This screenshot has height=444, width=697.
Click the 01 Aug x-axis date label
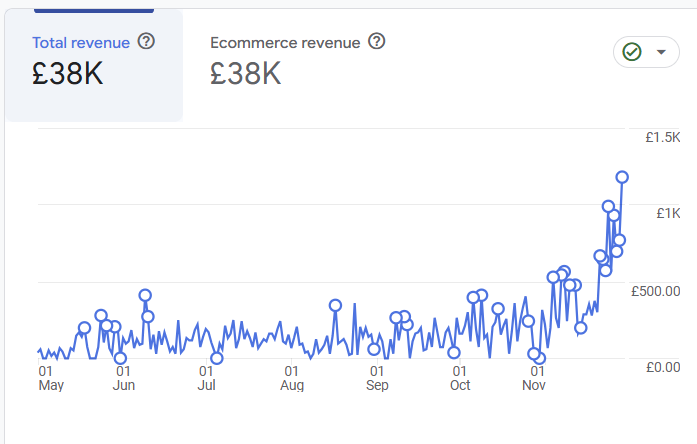[292, 377]
